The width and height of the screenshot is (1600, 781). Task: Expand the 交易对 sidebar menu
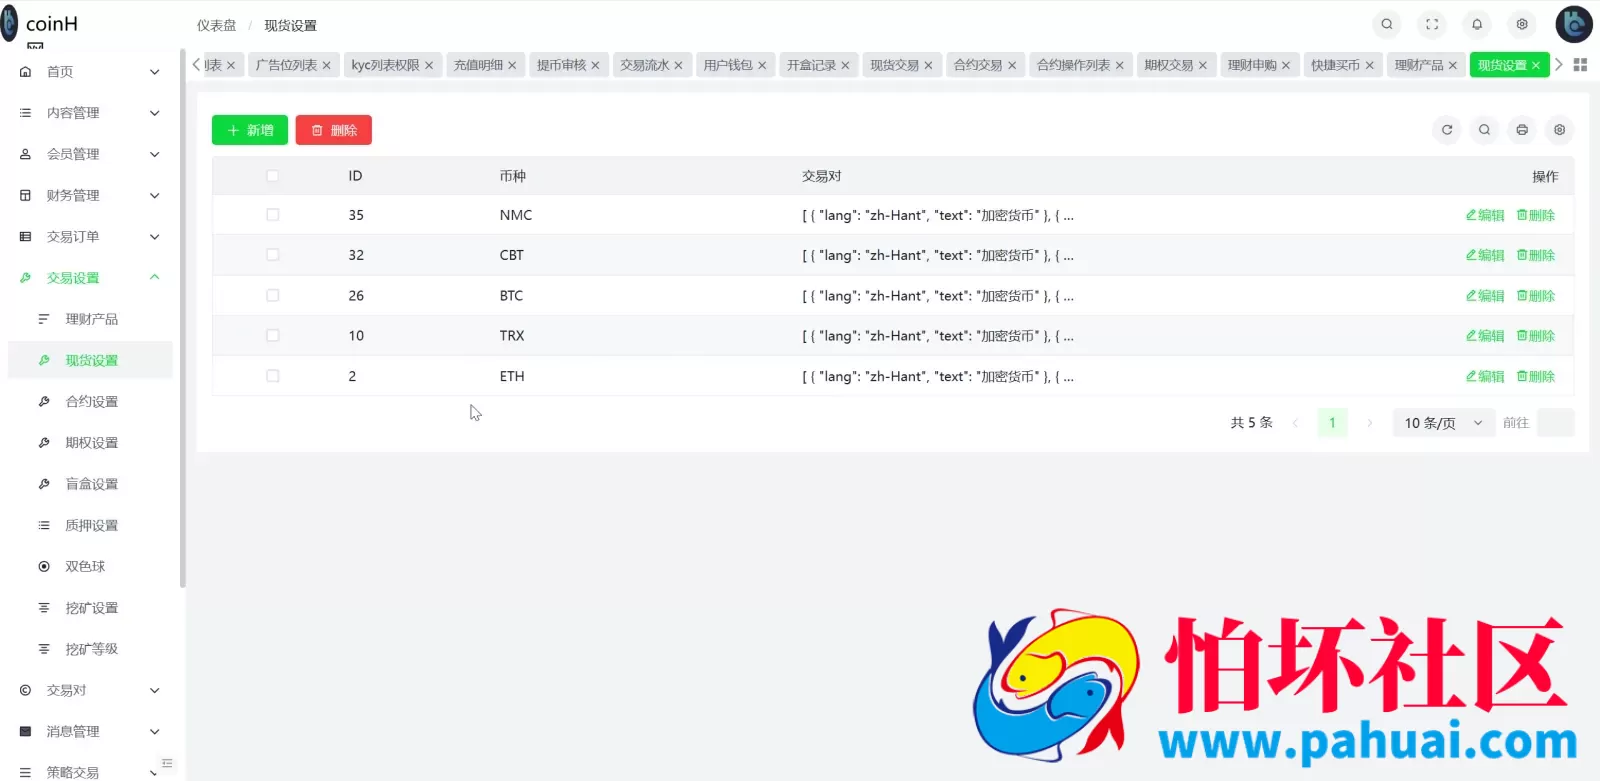click(x=90, y=690)
